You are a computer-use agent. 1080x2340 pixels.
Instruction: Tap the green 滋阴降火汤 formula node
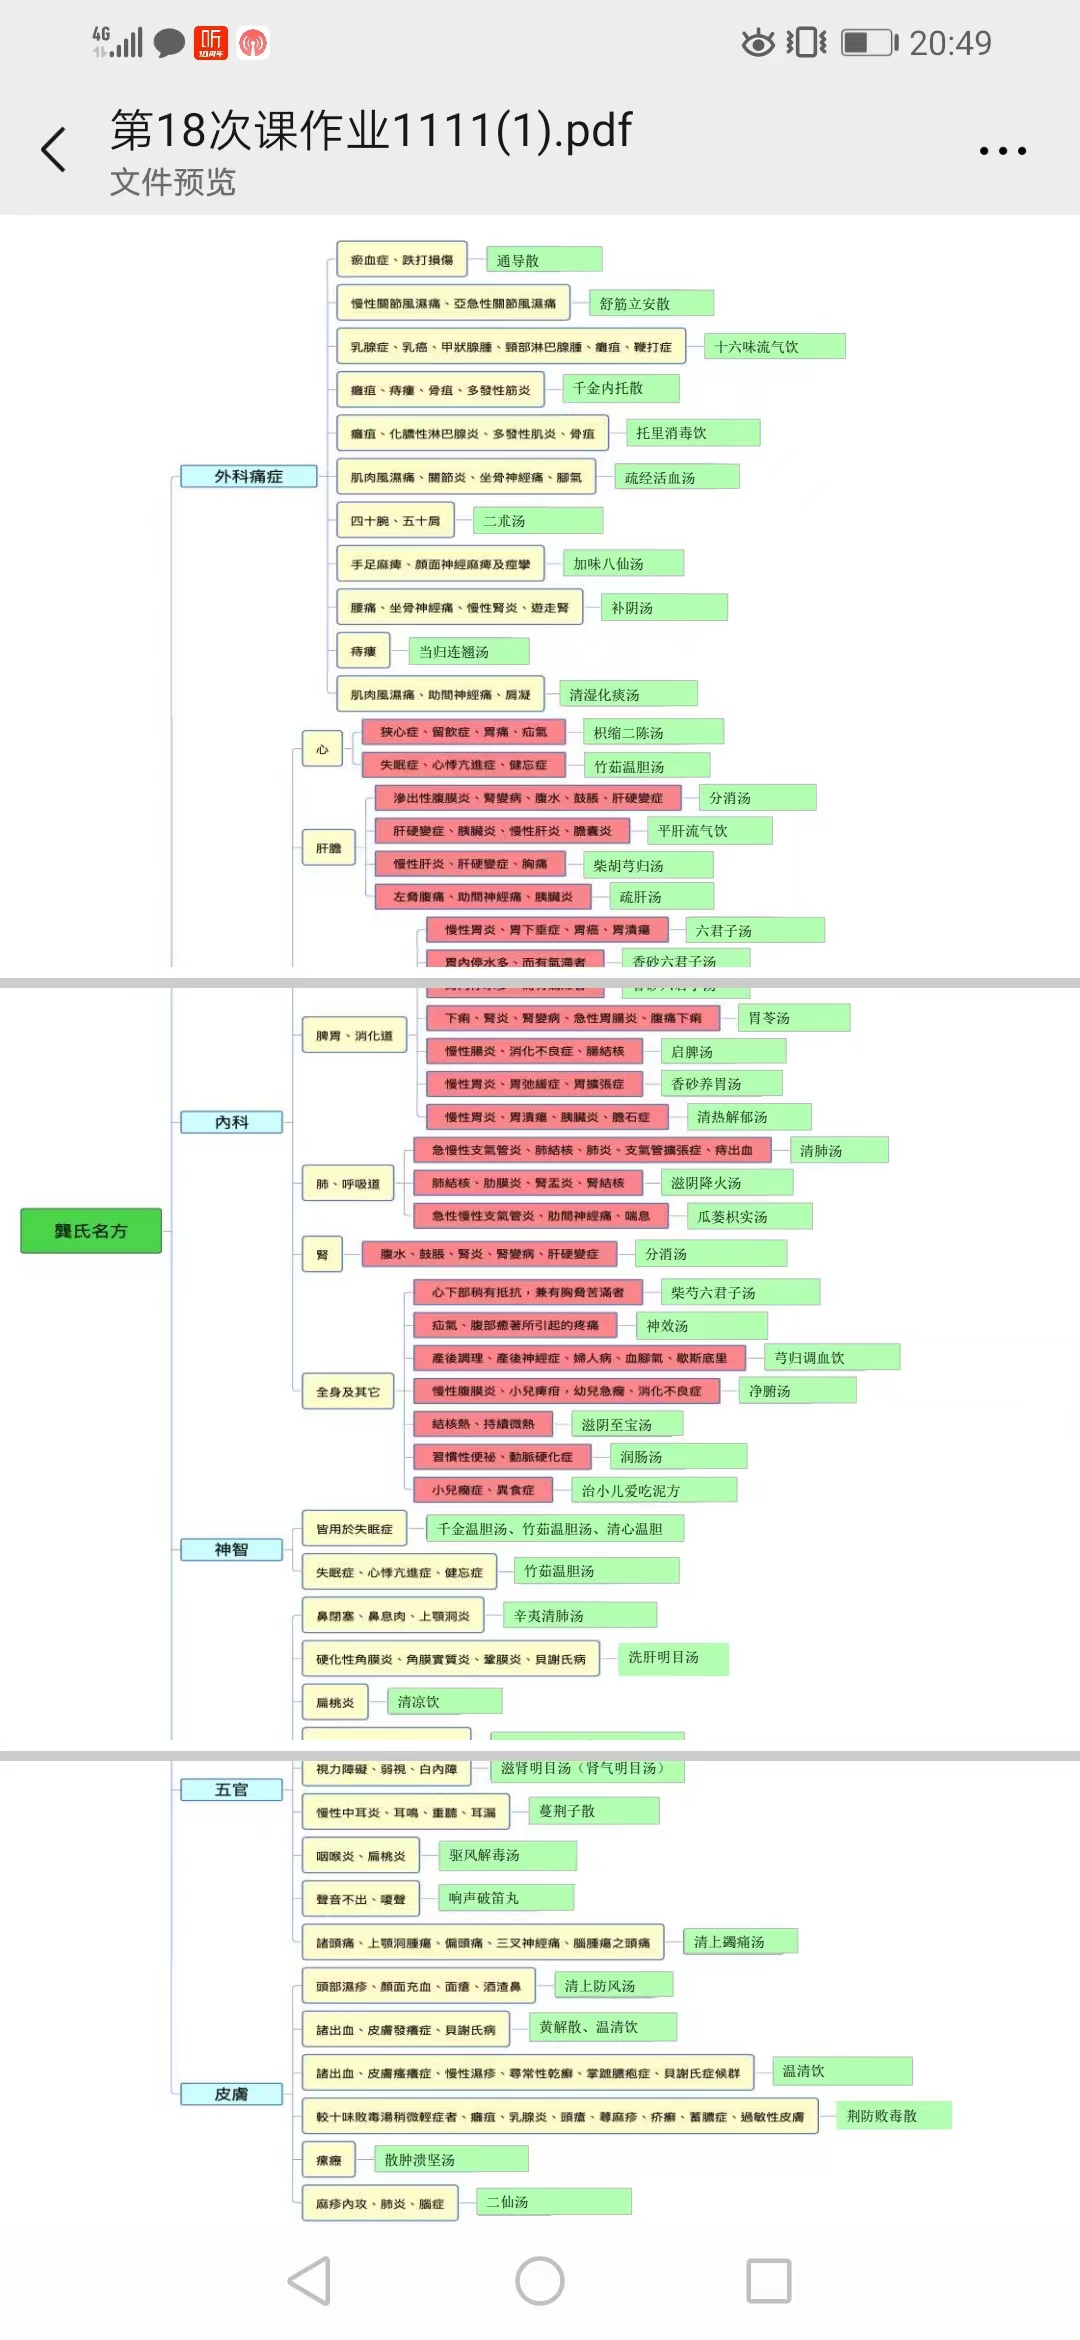point(727,1183)
